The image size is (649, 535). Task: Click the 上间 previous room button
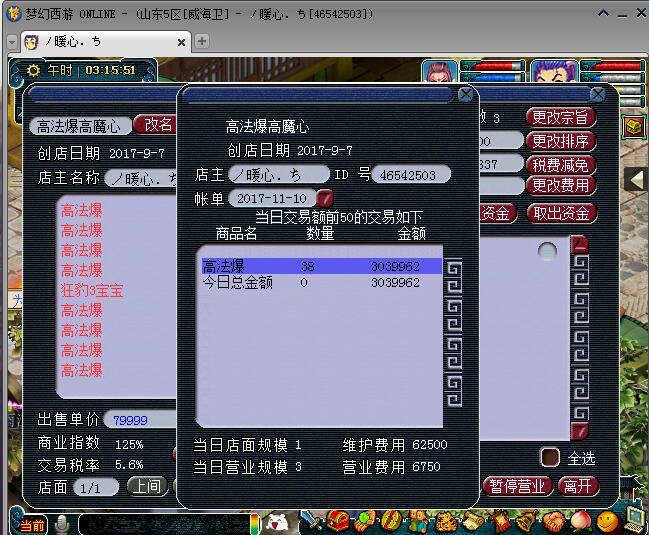[147, 486]
